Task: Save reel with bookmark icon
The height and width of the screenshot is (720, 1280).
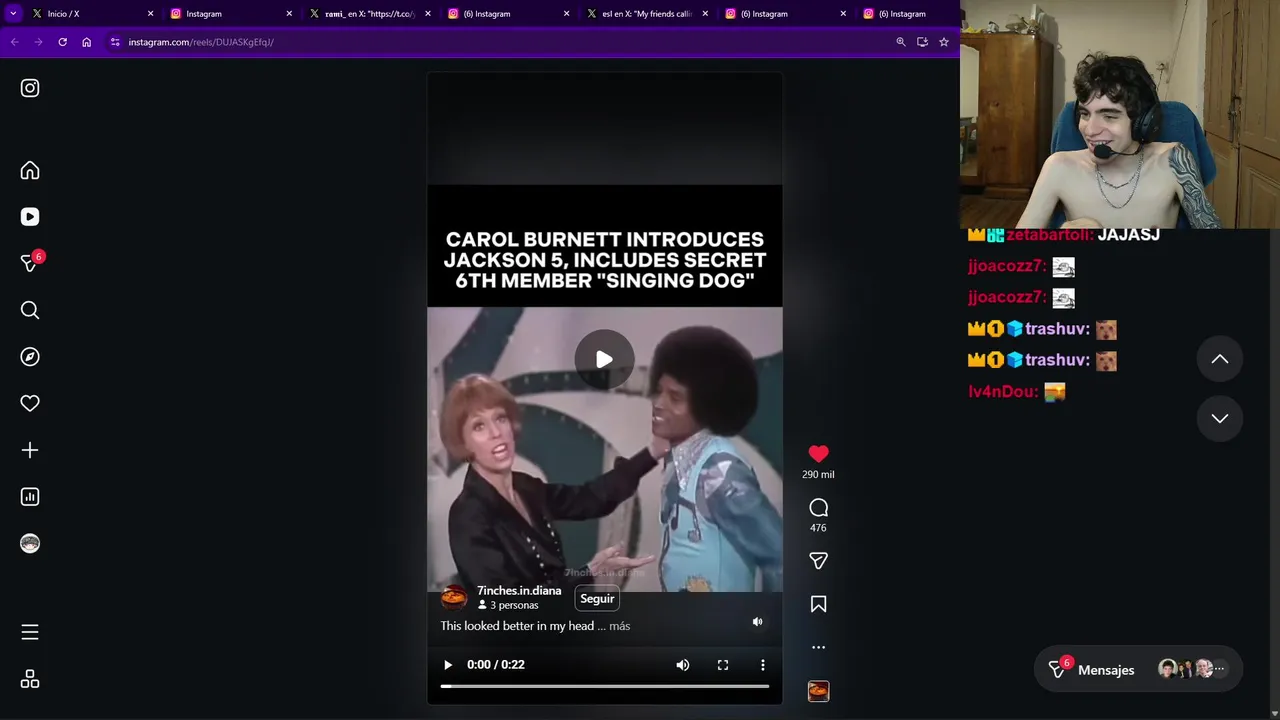Action: coord(818,604)
